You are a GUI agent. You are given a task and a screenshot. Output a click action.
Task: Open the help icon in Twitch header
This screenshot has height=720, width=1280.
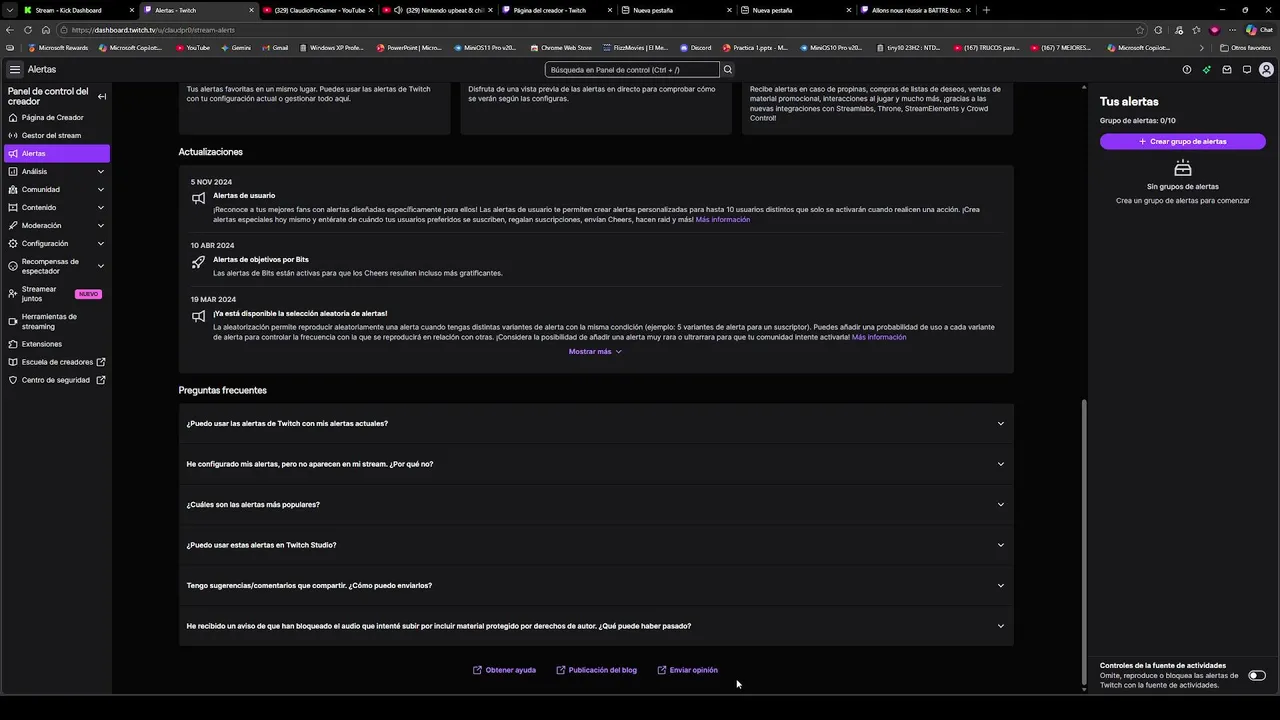point(1187,69)
